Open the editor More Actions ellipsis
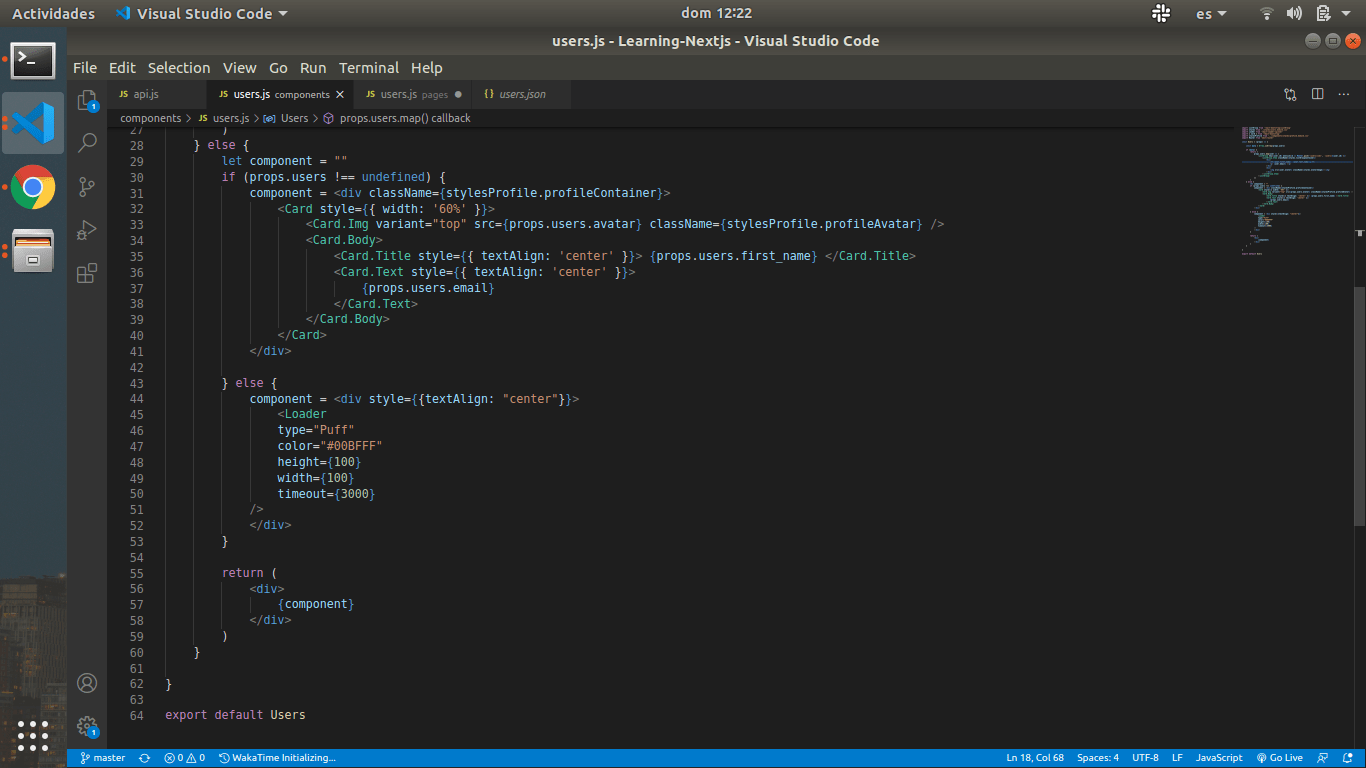Screen dimensions: 1366x768 point(1345,94)
